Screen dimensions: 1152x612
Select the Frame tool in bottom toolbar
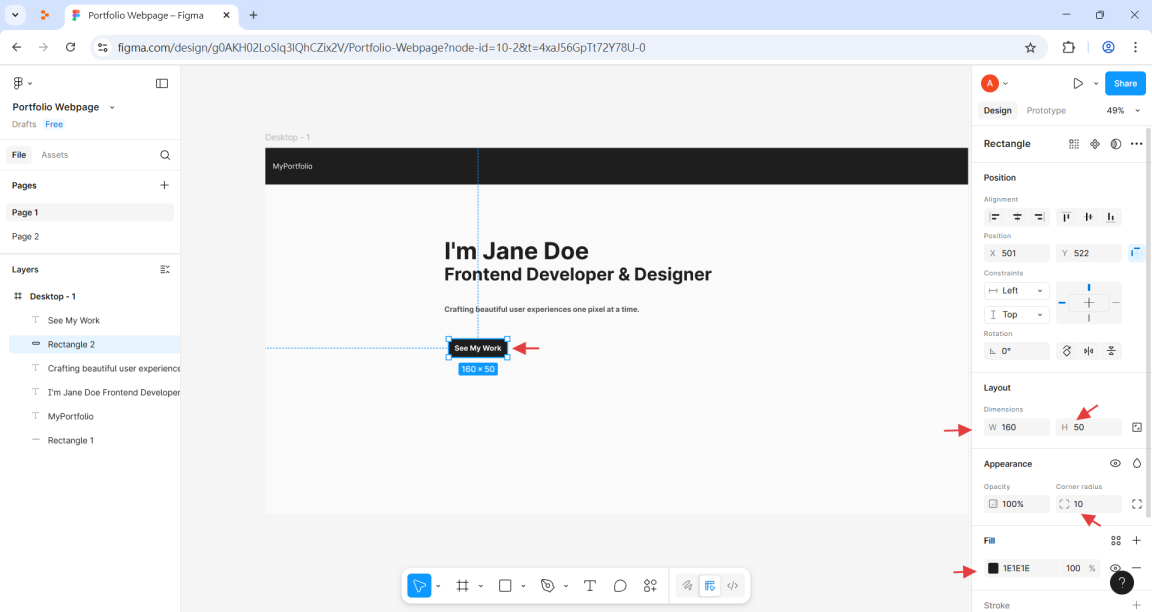coord(463,586)
